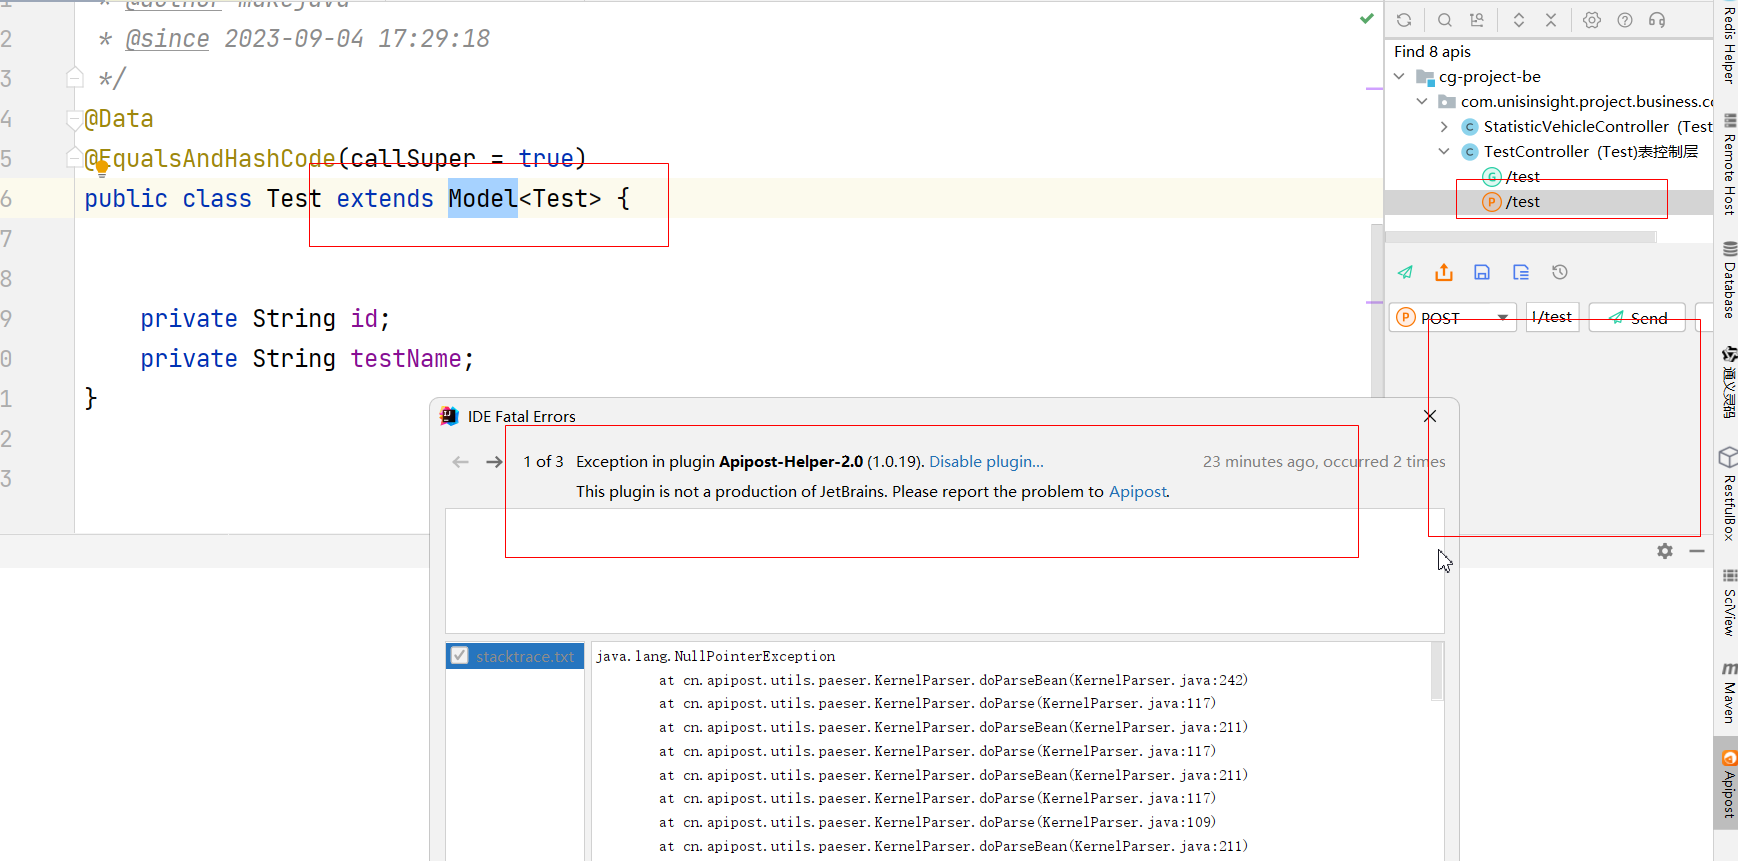This screenshot has width=1738, height=861.
Task: Expand the StatisticVehicleController node
Action: 1444,127
